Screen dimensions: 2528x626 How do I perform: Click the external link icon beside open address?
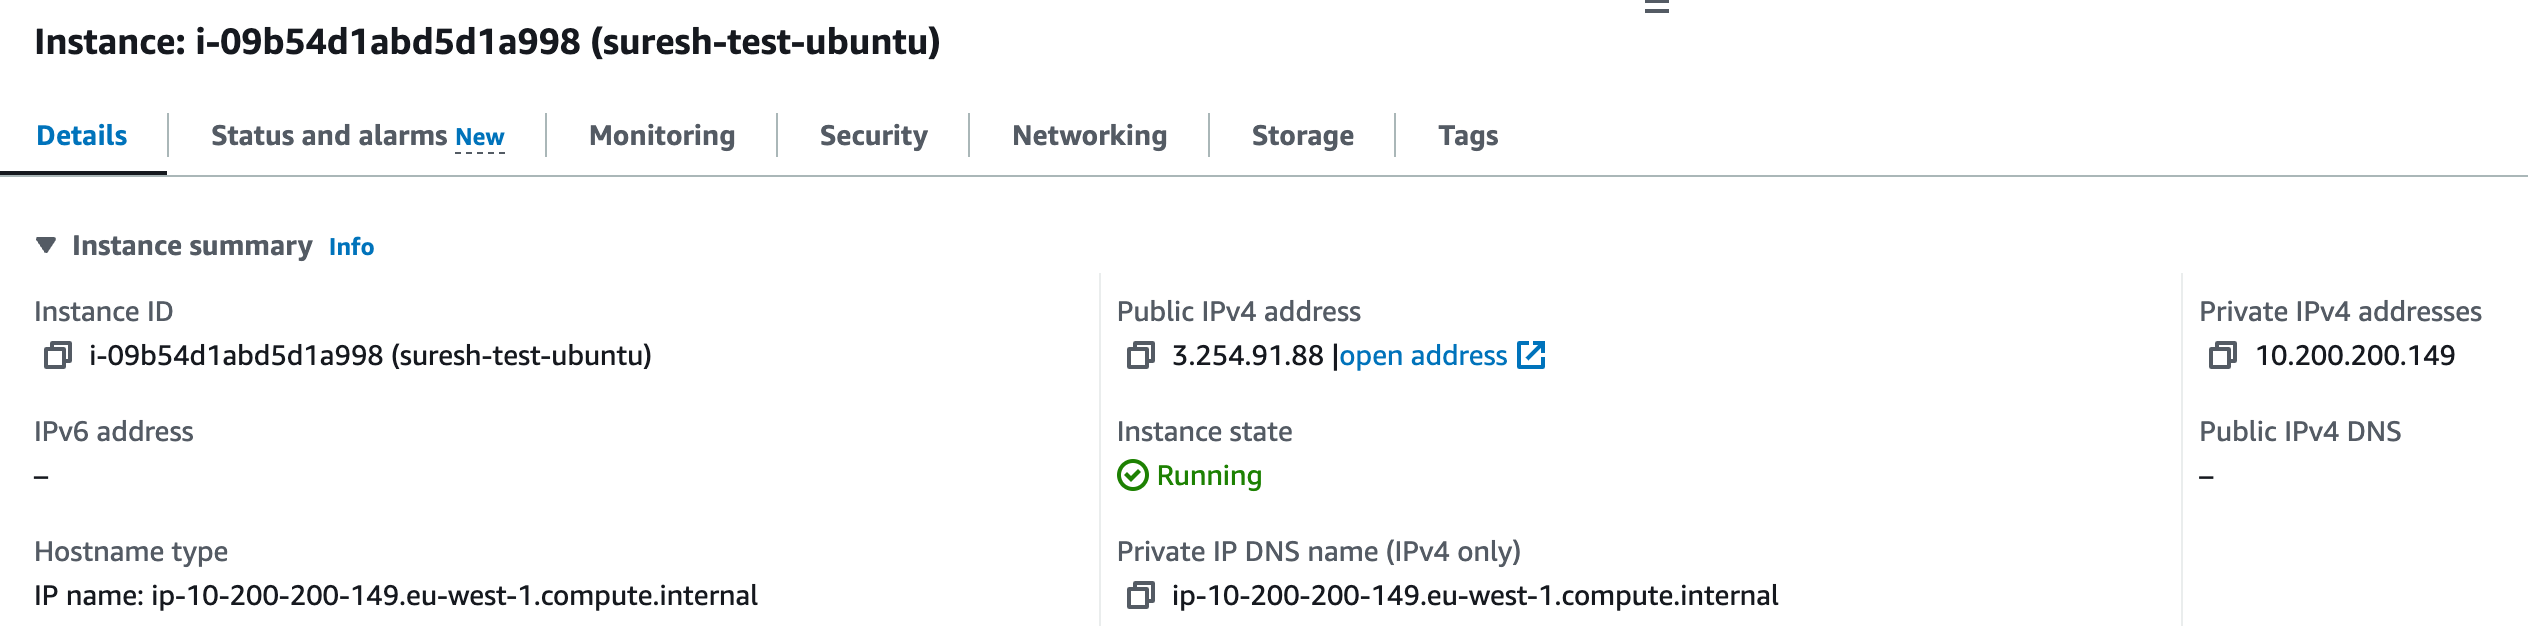tap(1531, 355)
